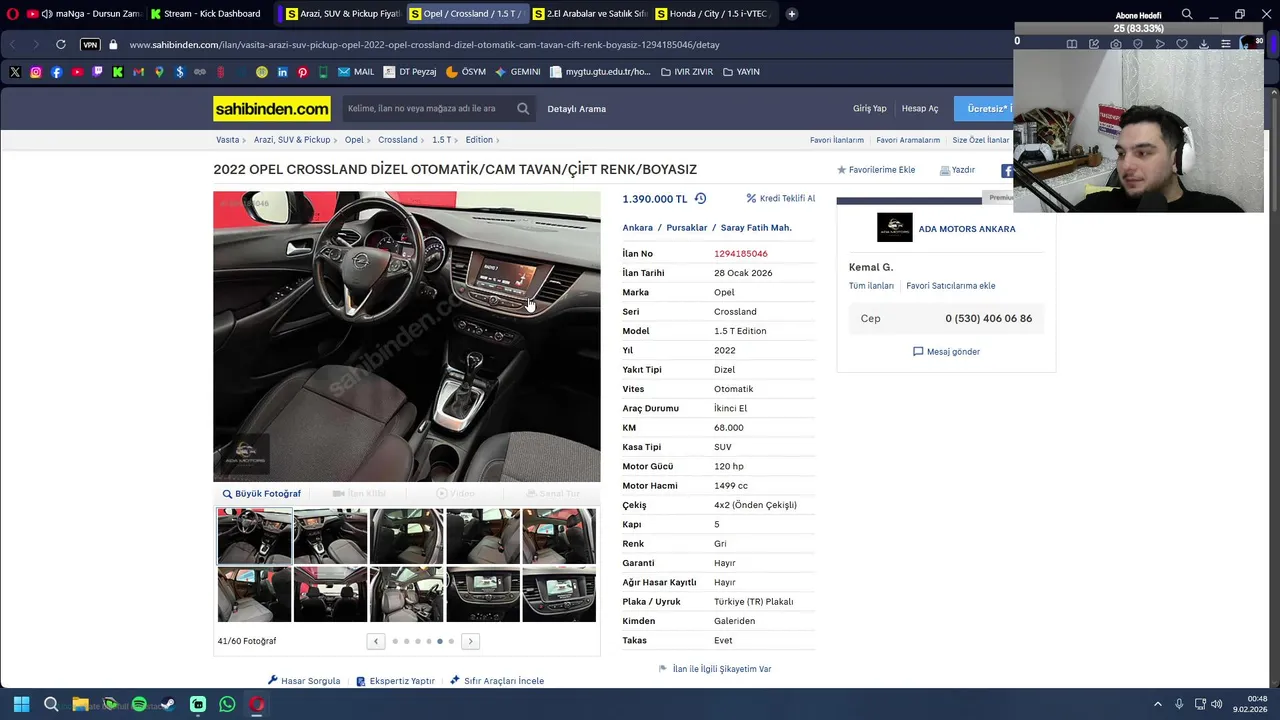Image resolution: width=1280 pixels, height=720 pixels.
Task: Click Kredi Teklifi Al
Action: click(780, 199)
